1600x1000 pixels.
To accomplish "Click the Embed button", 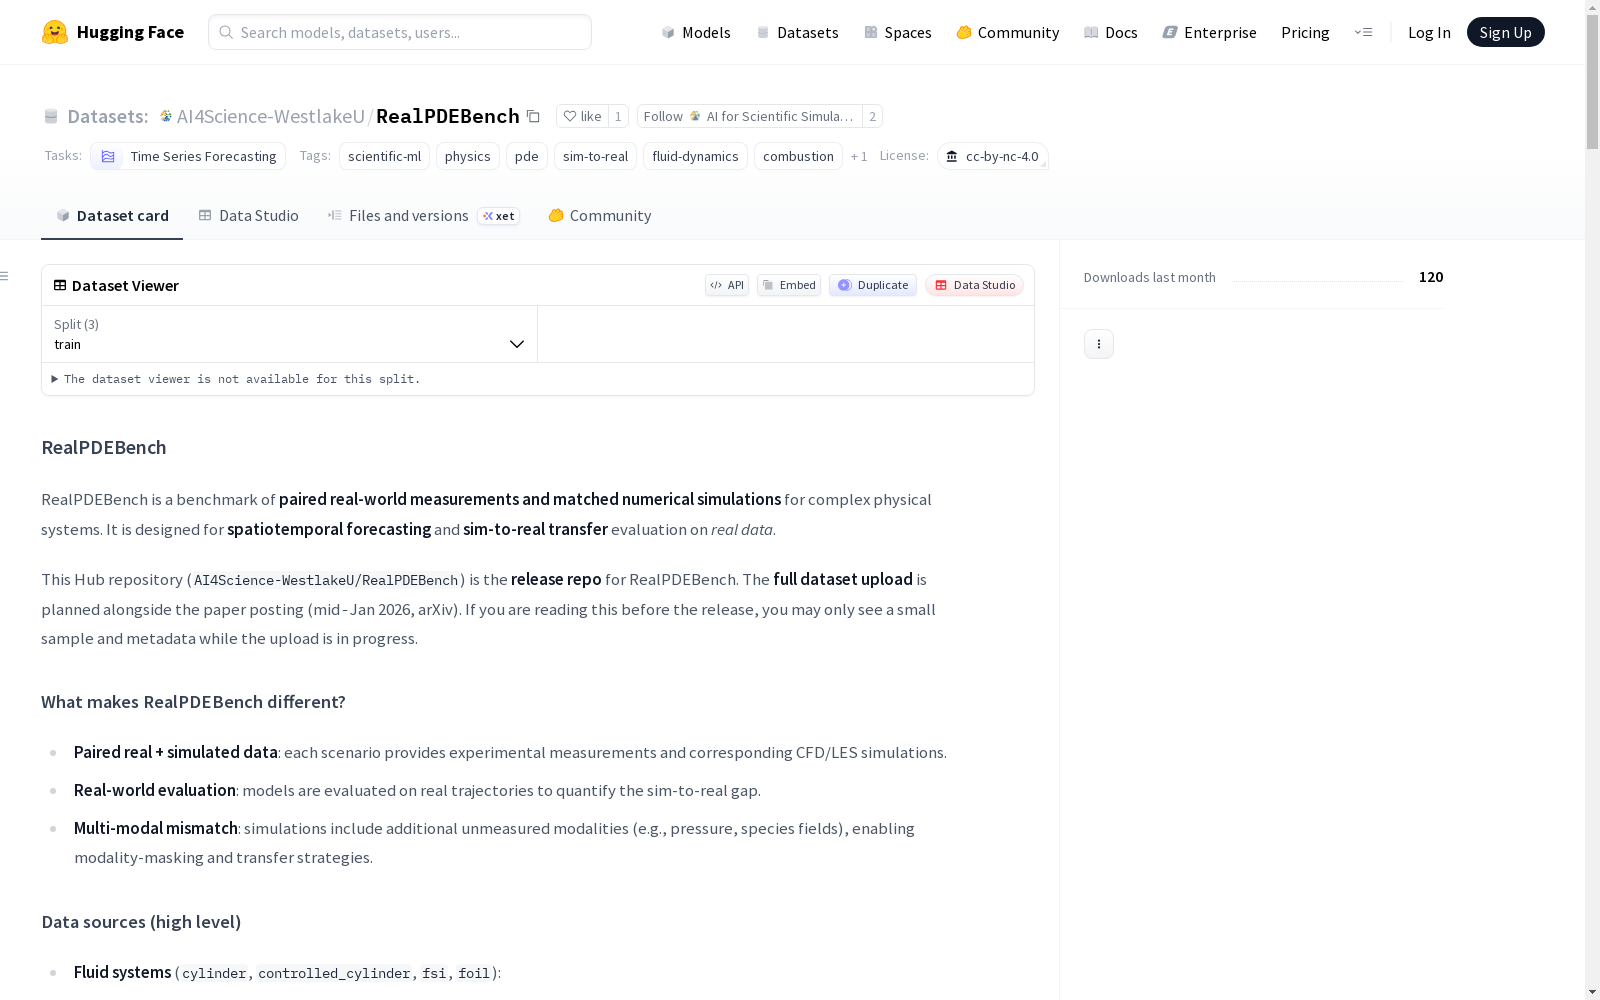I will click(789, 285).
